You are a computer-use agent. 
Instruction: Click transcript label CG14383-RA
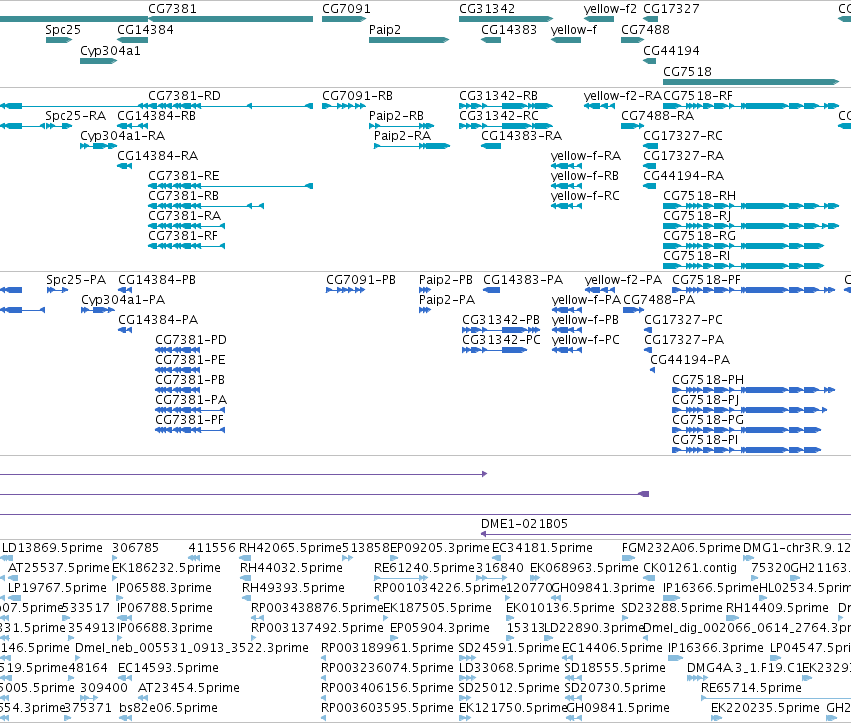click(522, 136)
